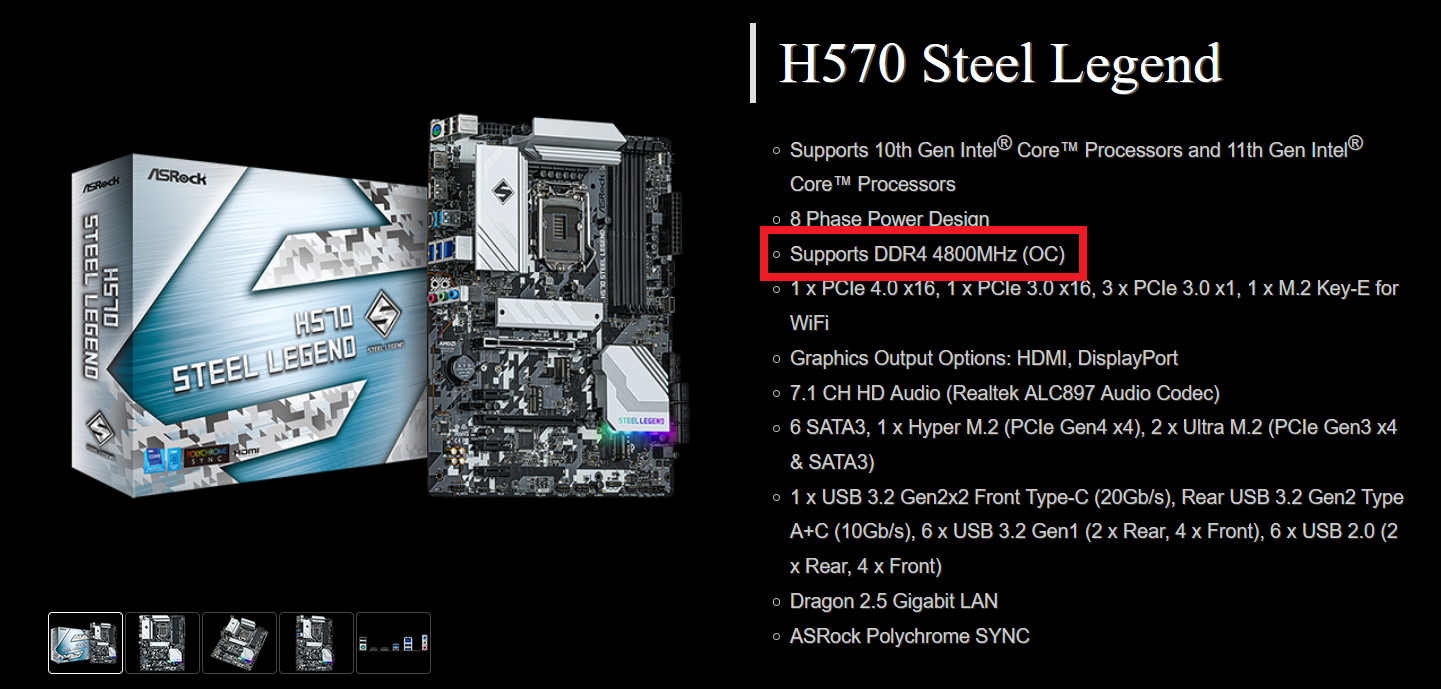Select the rear I/O ports thumbnail
The image size is (1441, 689).
coord(394,643)
